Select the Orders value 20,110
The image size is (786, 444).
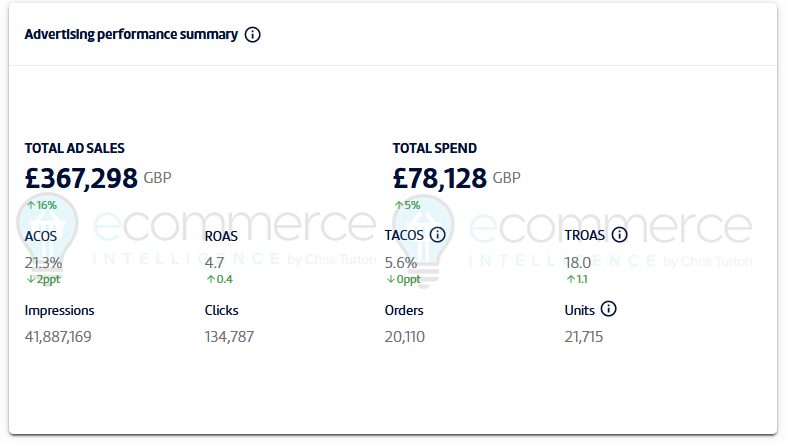[405, 337]
